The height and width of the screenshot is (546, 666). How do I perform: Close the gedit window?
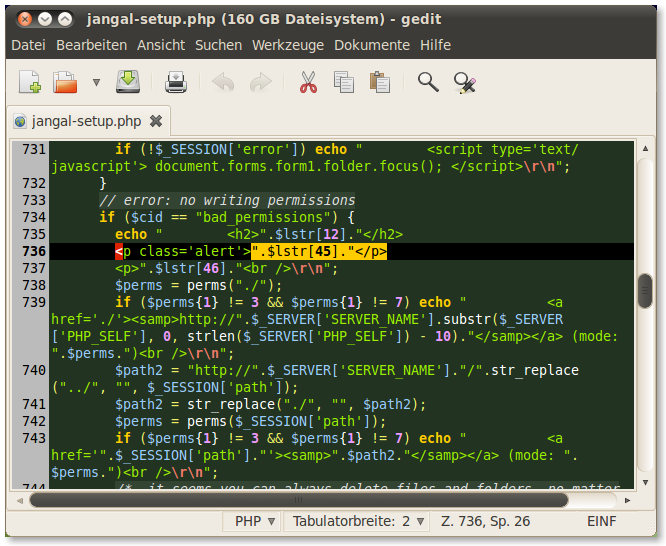point(25,19)
